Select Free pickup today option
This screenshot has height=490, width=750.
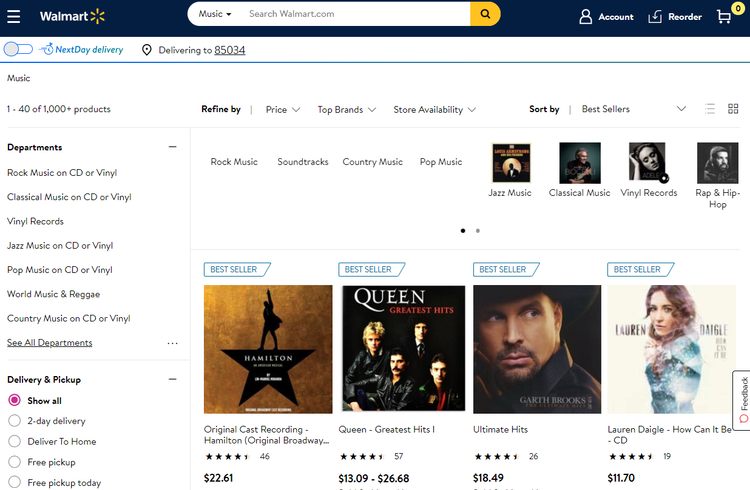[x=15, y=482]
